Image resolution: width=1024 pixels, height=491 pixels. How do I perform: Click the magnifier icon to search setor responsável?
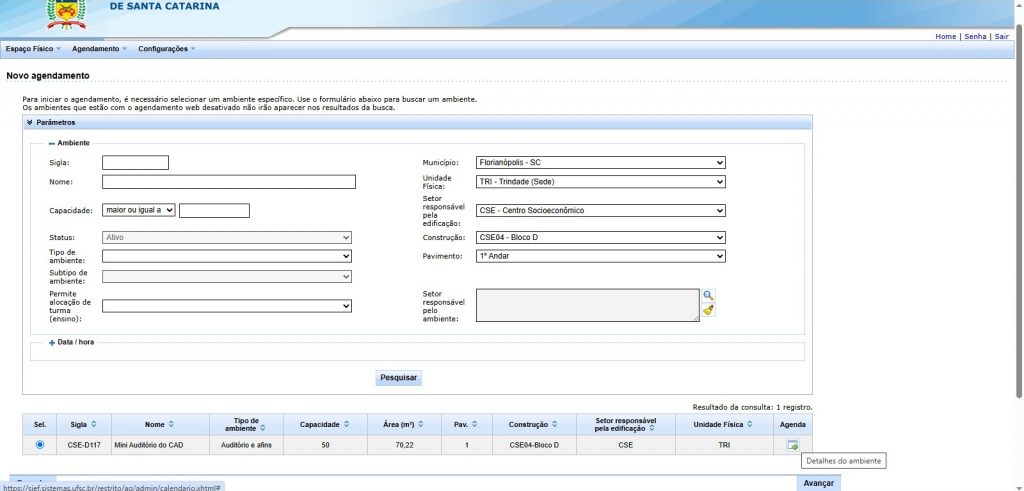tap(708, 295)
